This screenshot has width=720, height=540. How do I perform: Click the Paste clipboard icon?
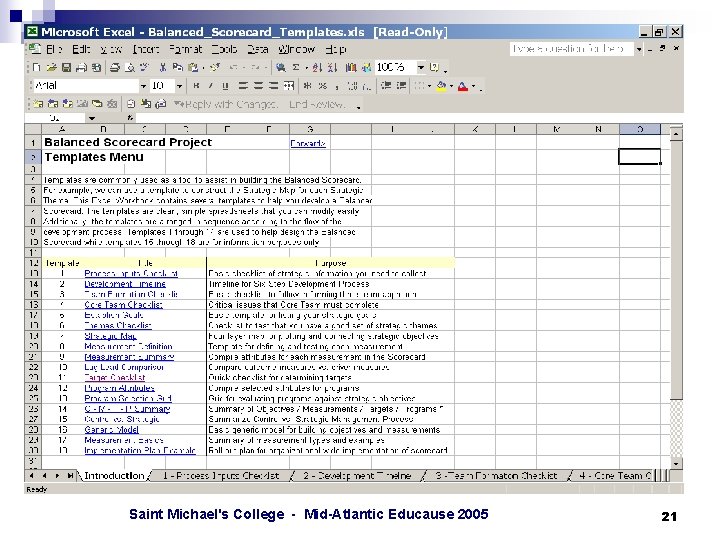point(193,68)
